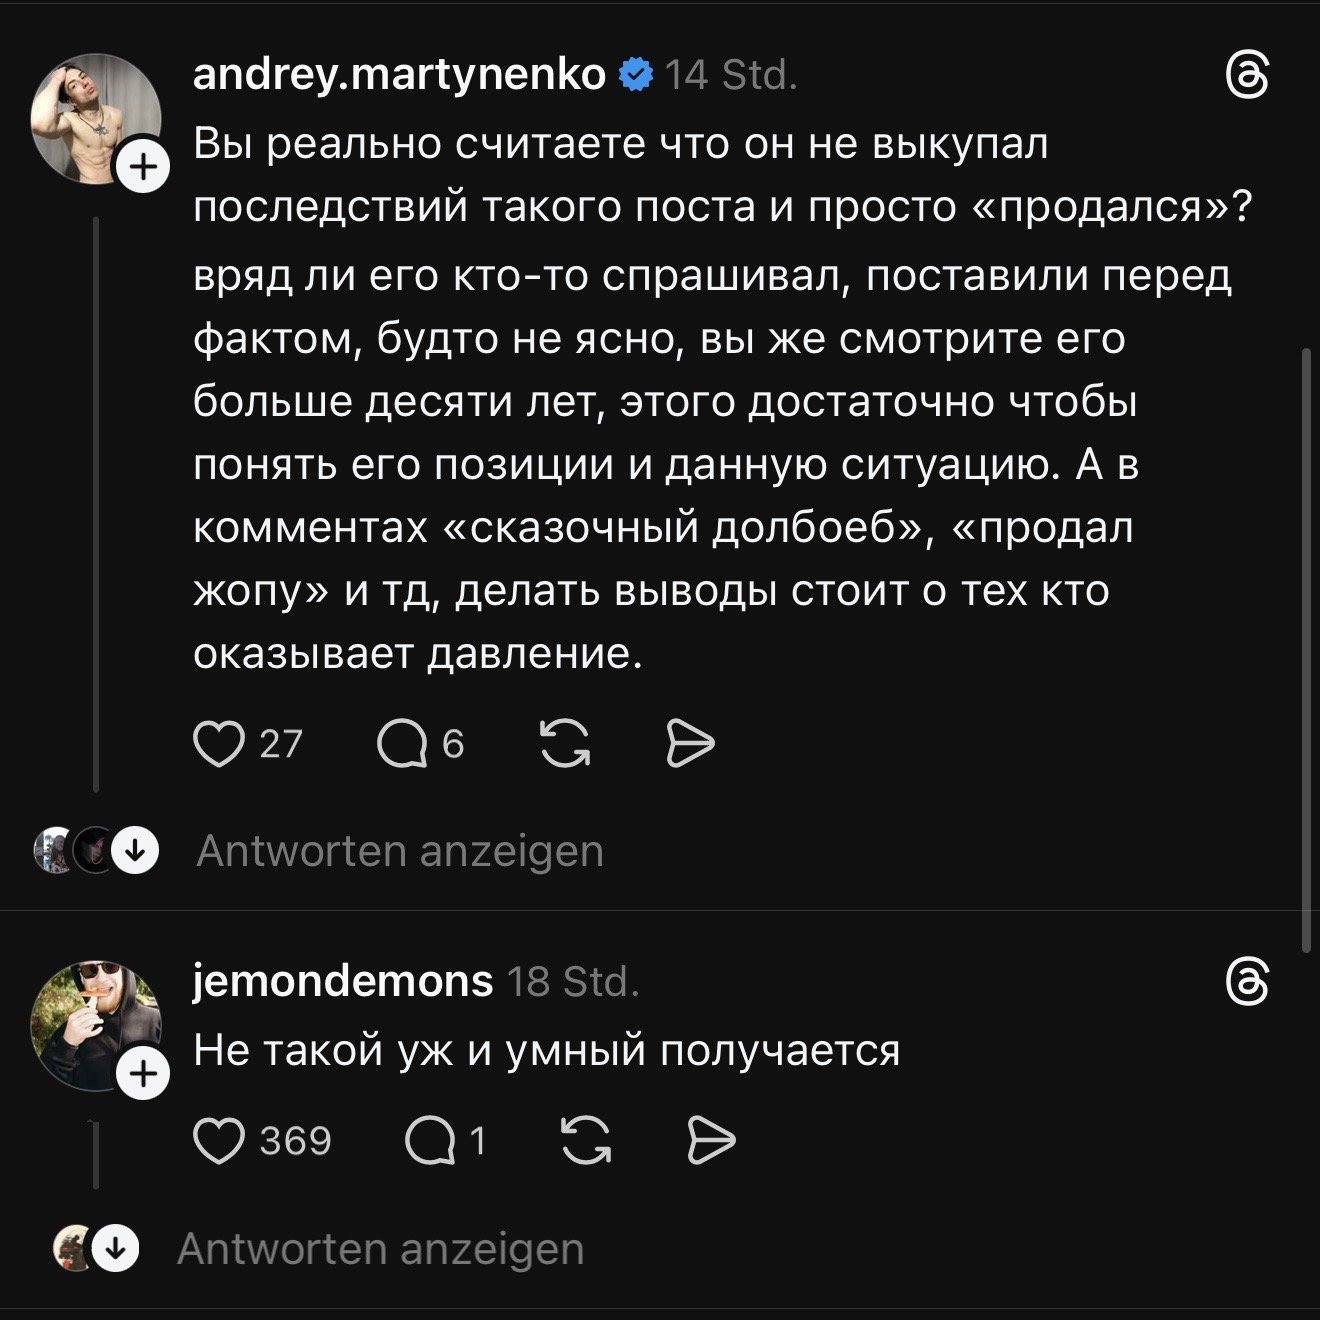The width and height of the screenshot is (1320, 1320).
Task: View jemondemons' profile picture
Action: click(95, 1022)
